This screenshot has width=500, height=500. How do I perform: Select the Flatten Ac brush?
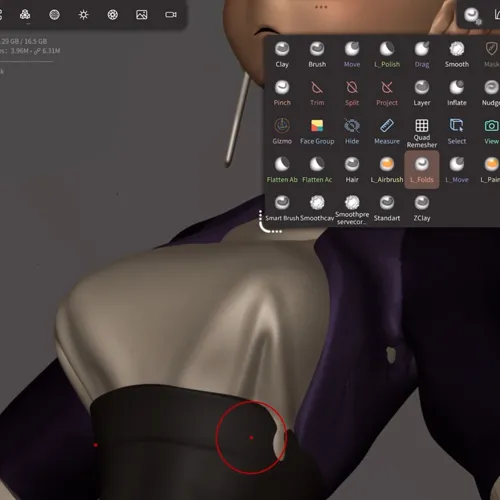pos(317,170)
